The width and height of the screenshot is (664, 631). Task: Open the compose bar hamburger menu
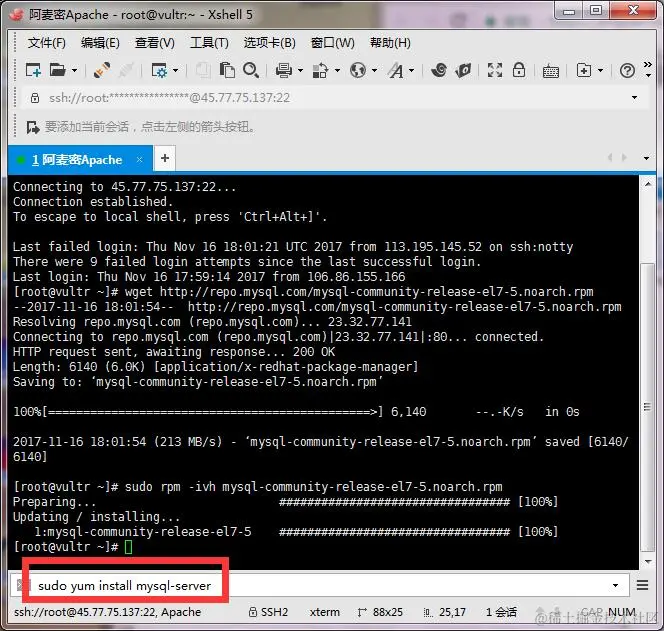point(642,585)
